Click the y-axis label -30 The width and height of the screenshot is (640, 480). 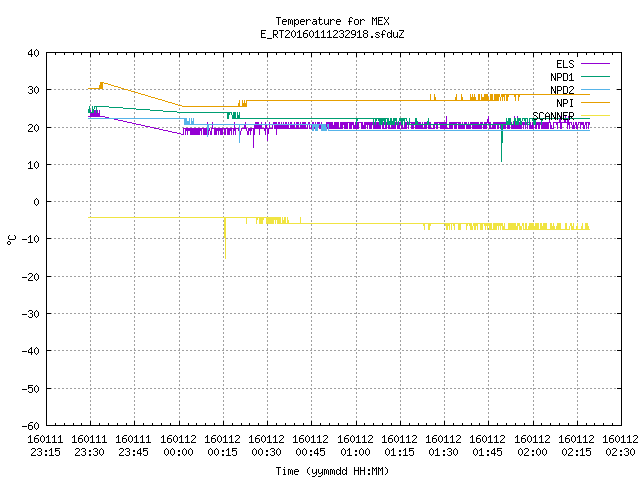[x=31, y=314]
